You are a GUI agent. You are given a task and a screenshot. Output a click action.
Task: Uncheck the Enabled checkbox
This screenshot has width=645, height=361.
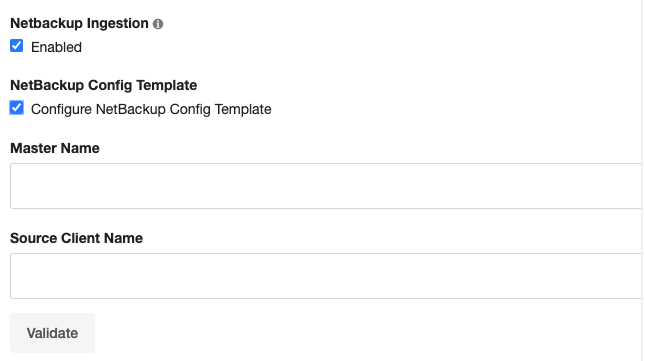pos(16,46)
